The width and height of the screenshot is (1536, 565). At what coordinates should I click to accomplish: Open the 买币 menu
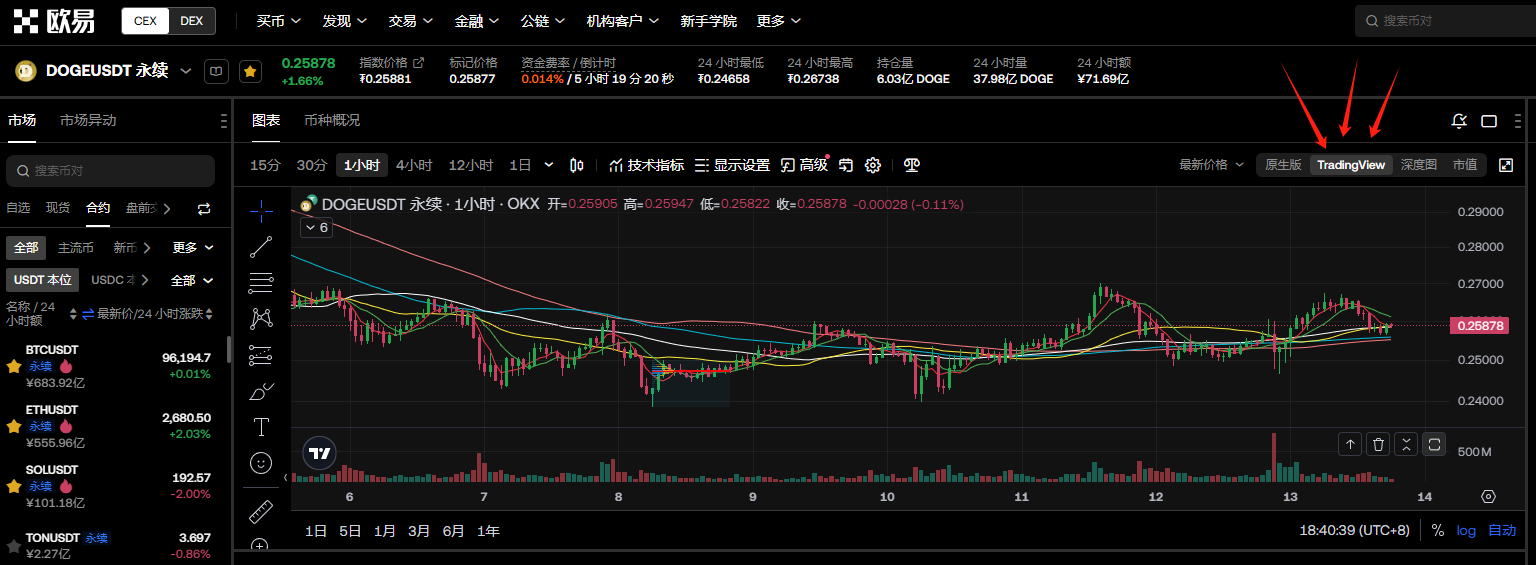[278, 21]
